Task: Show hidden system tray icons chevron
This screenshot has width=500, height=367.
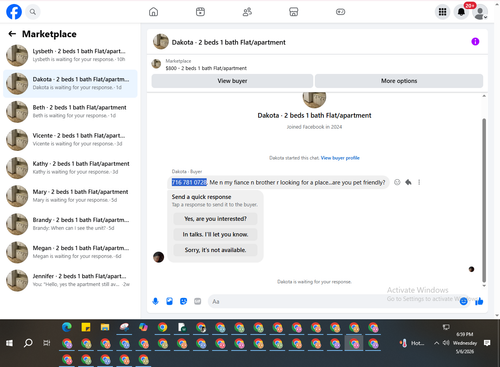Action: point(436,343)
